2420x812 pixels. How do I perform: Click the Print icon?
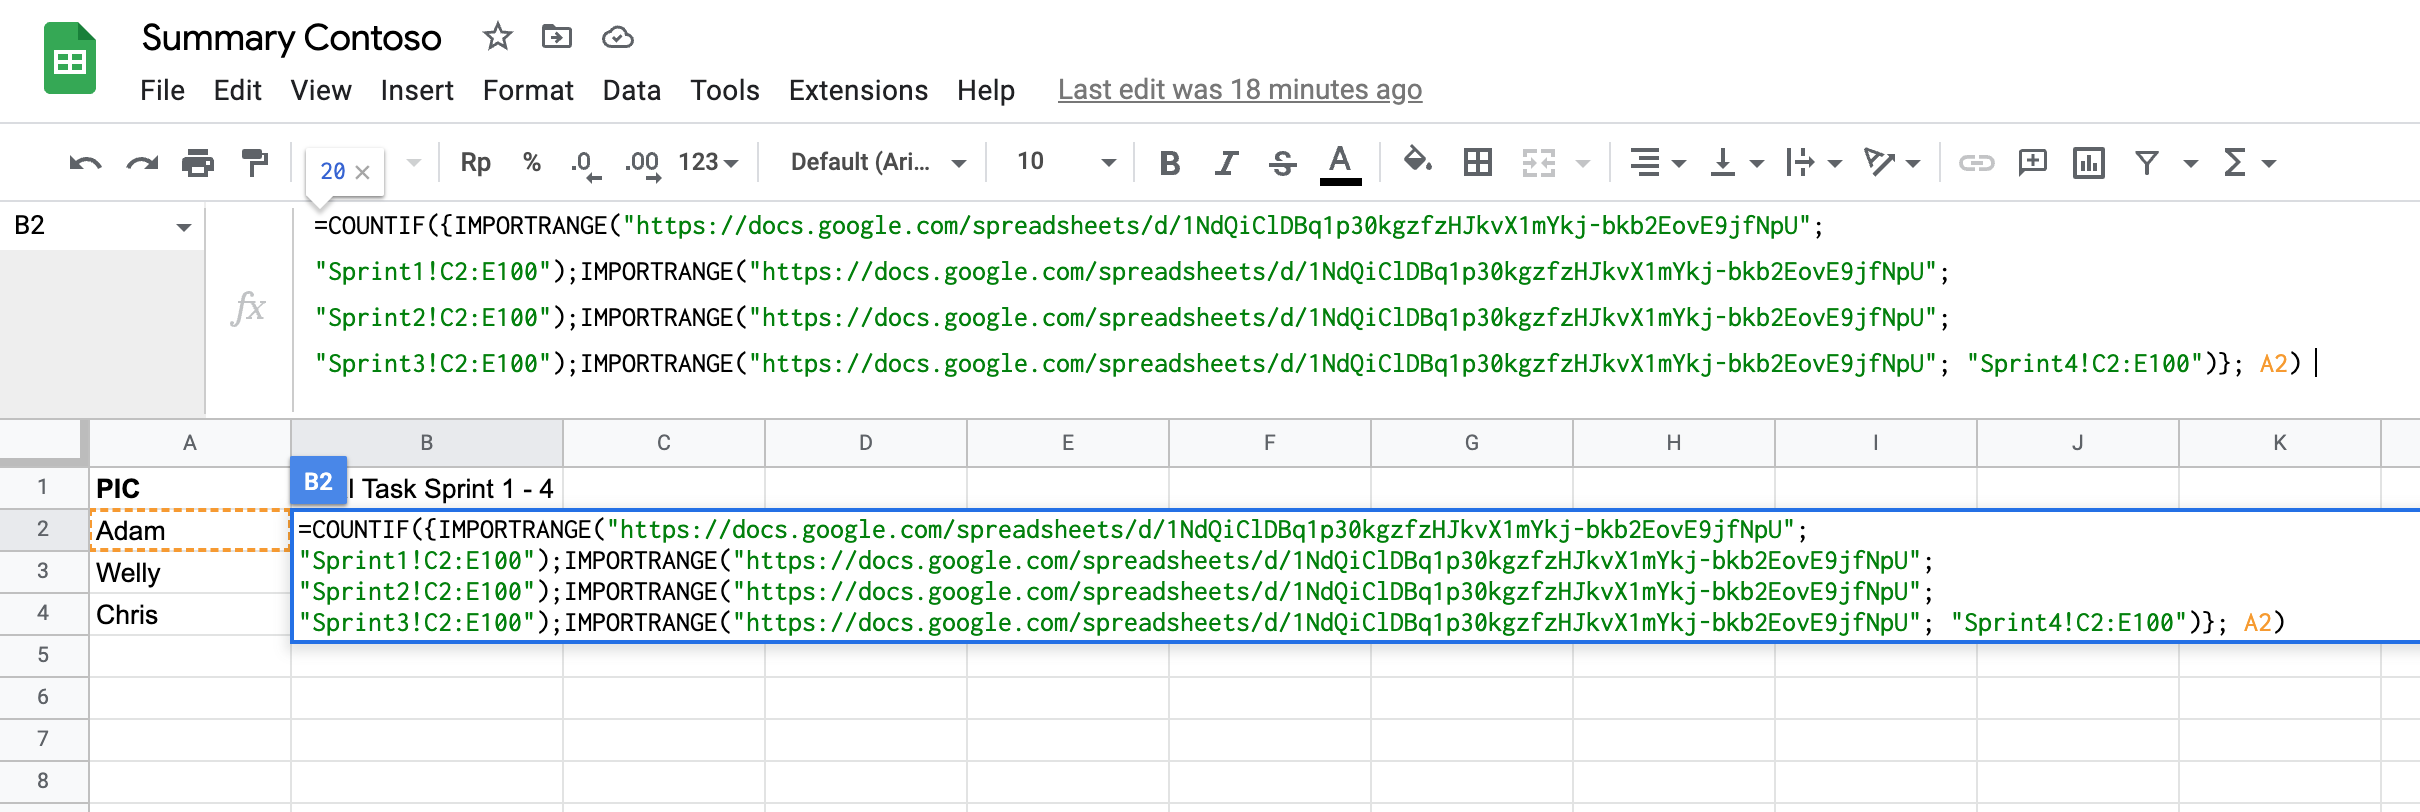(197, 163)
